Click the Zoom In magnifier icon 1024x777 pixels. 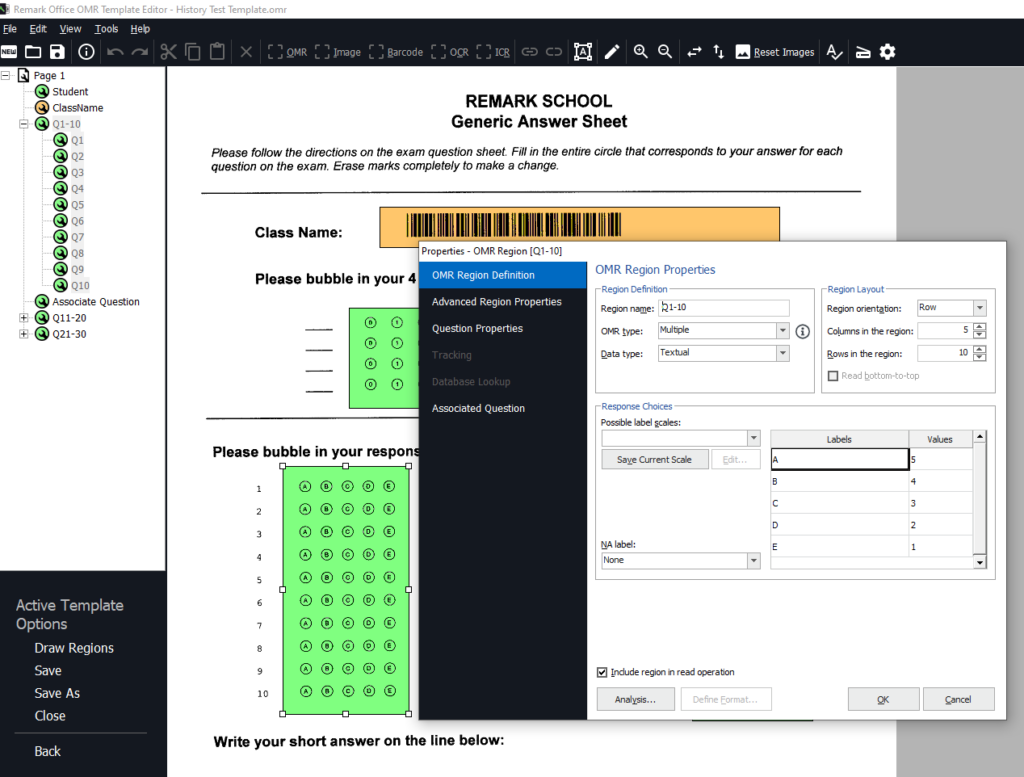[x=641, y=52]
